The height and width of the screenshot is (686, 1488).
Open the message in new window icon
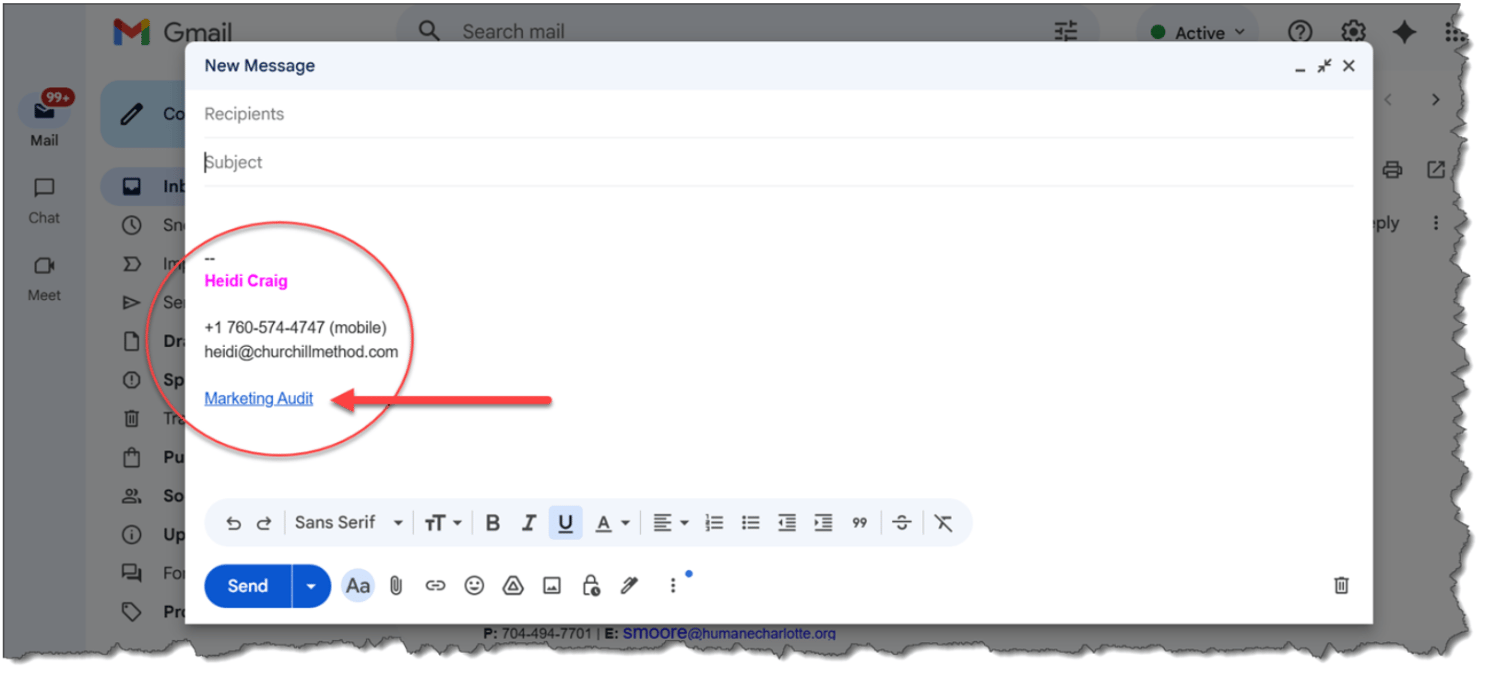tap(1436, 170)
